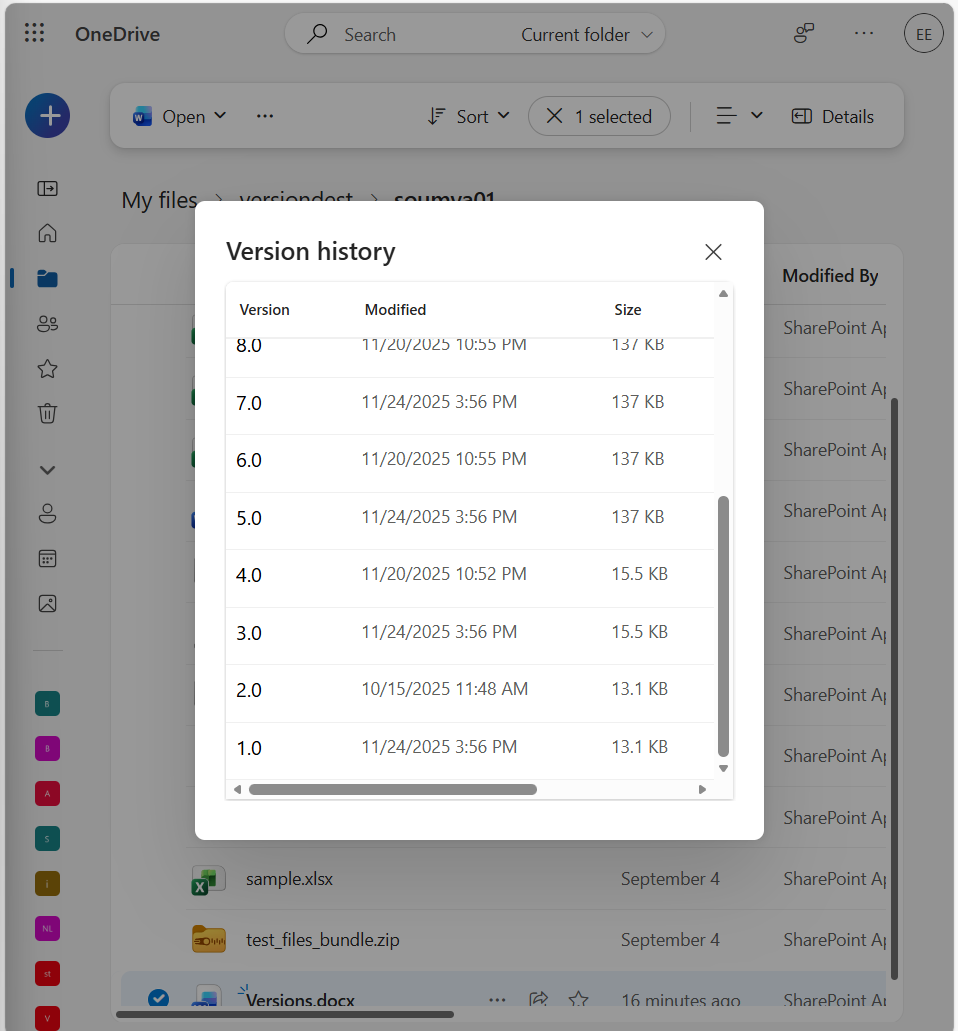Deselect the checkbox on Versions.docx row

pos(159,998)
